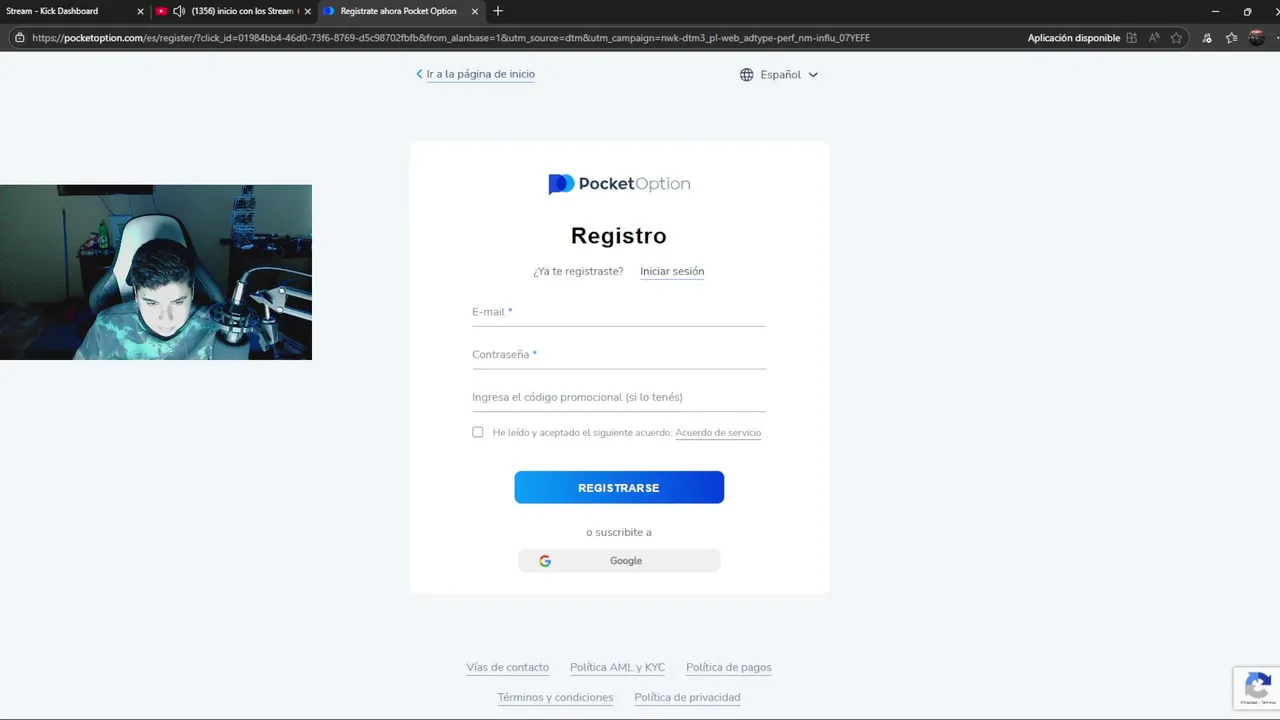Viewport: 1280px width, 720px height.
Task: Open Política de pagos link
Action: click(x=729, y=667)
